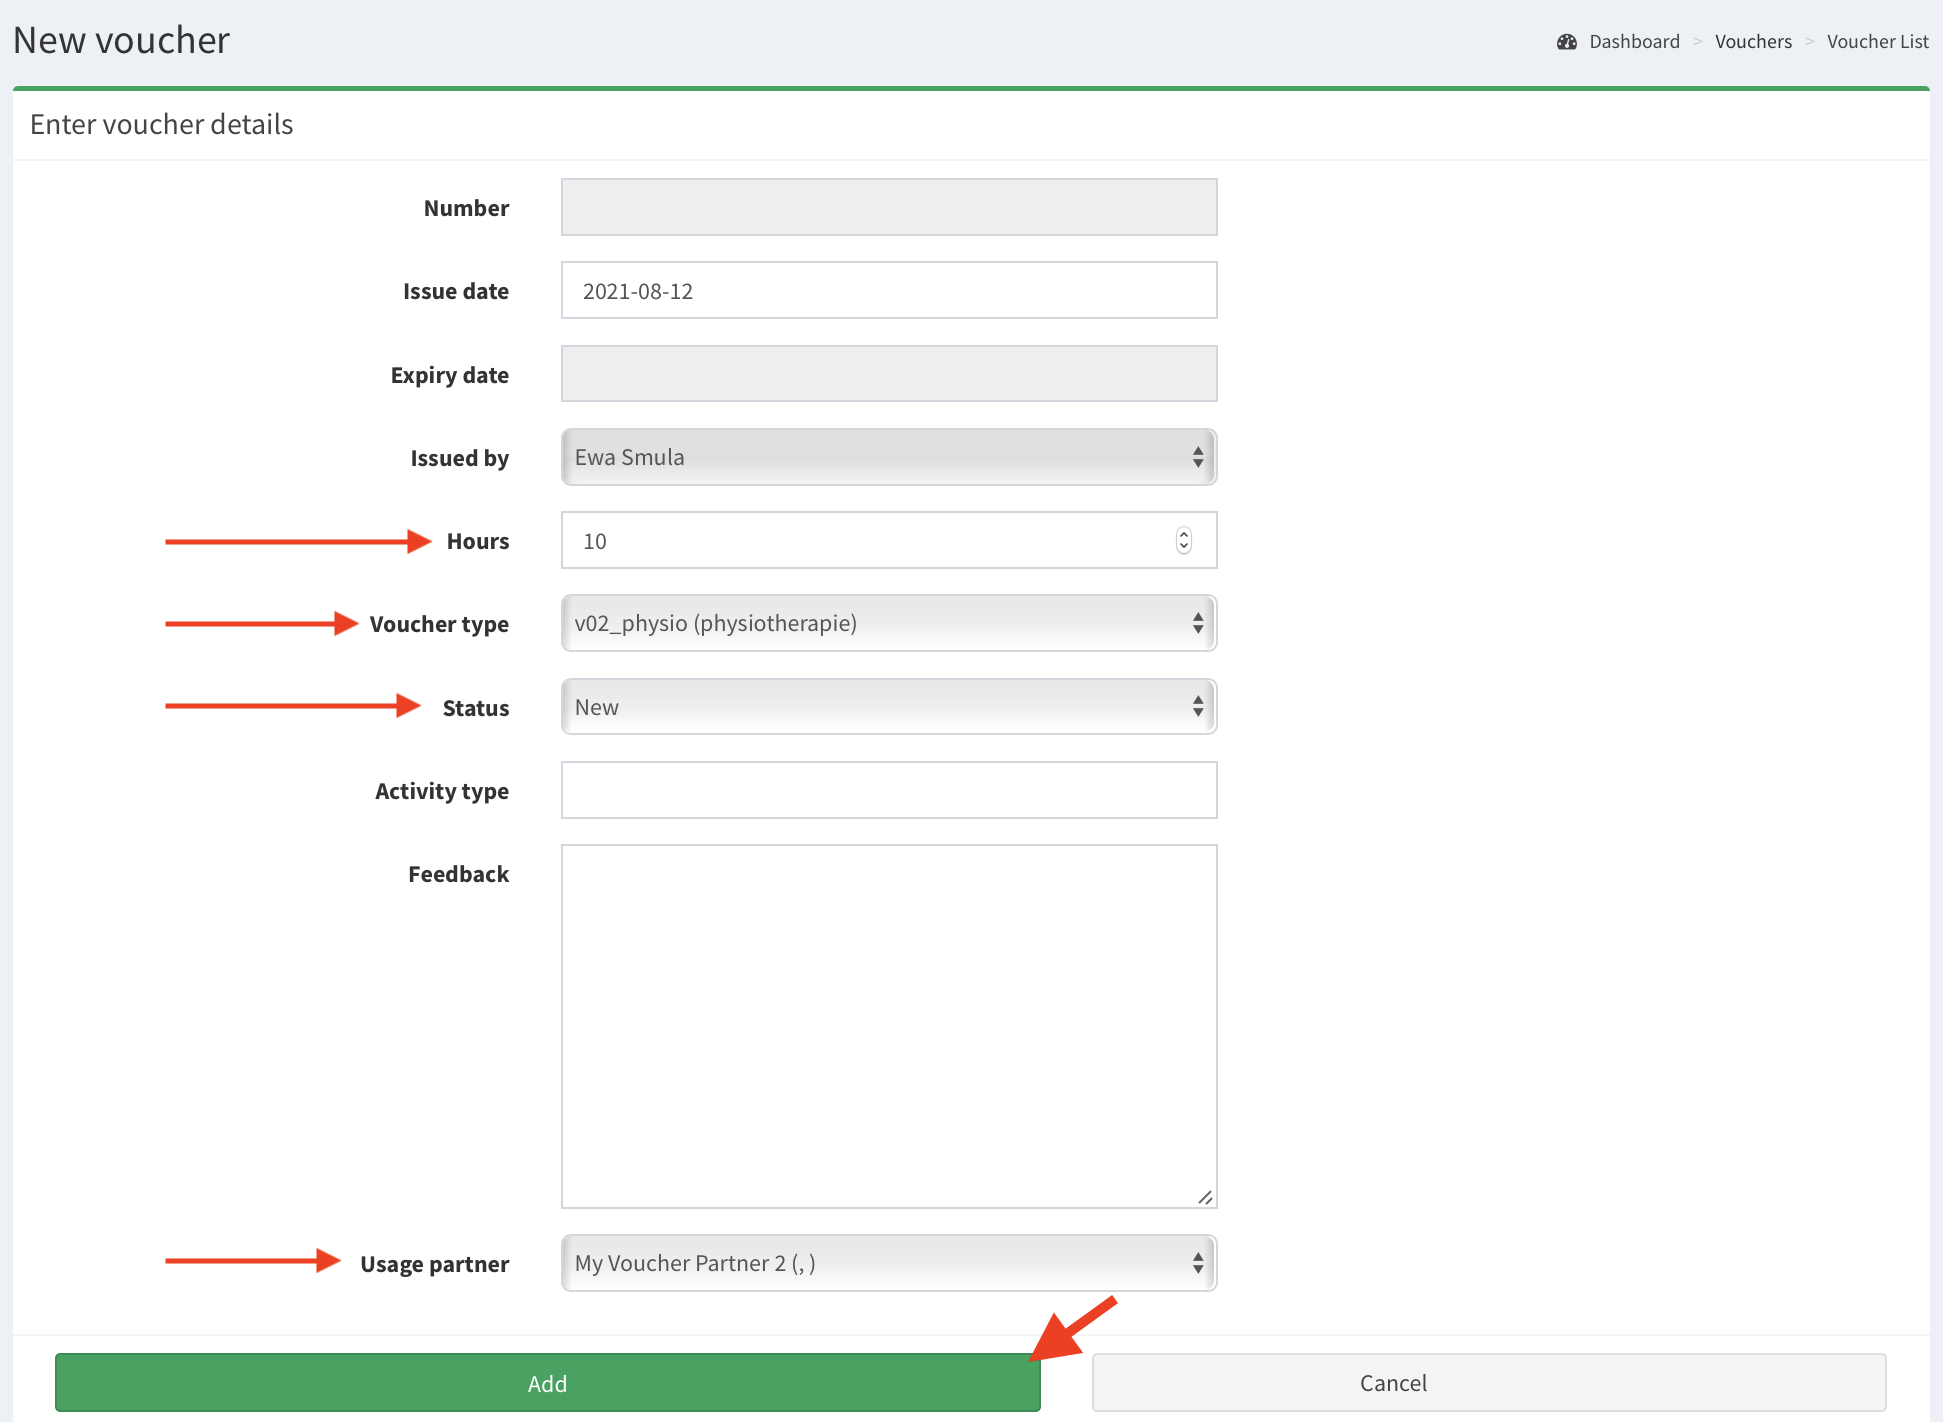Click inside the Feedback text area
This screenshot has width=1943, height=1422.
coord(888,1026)
